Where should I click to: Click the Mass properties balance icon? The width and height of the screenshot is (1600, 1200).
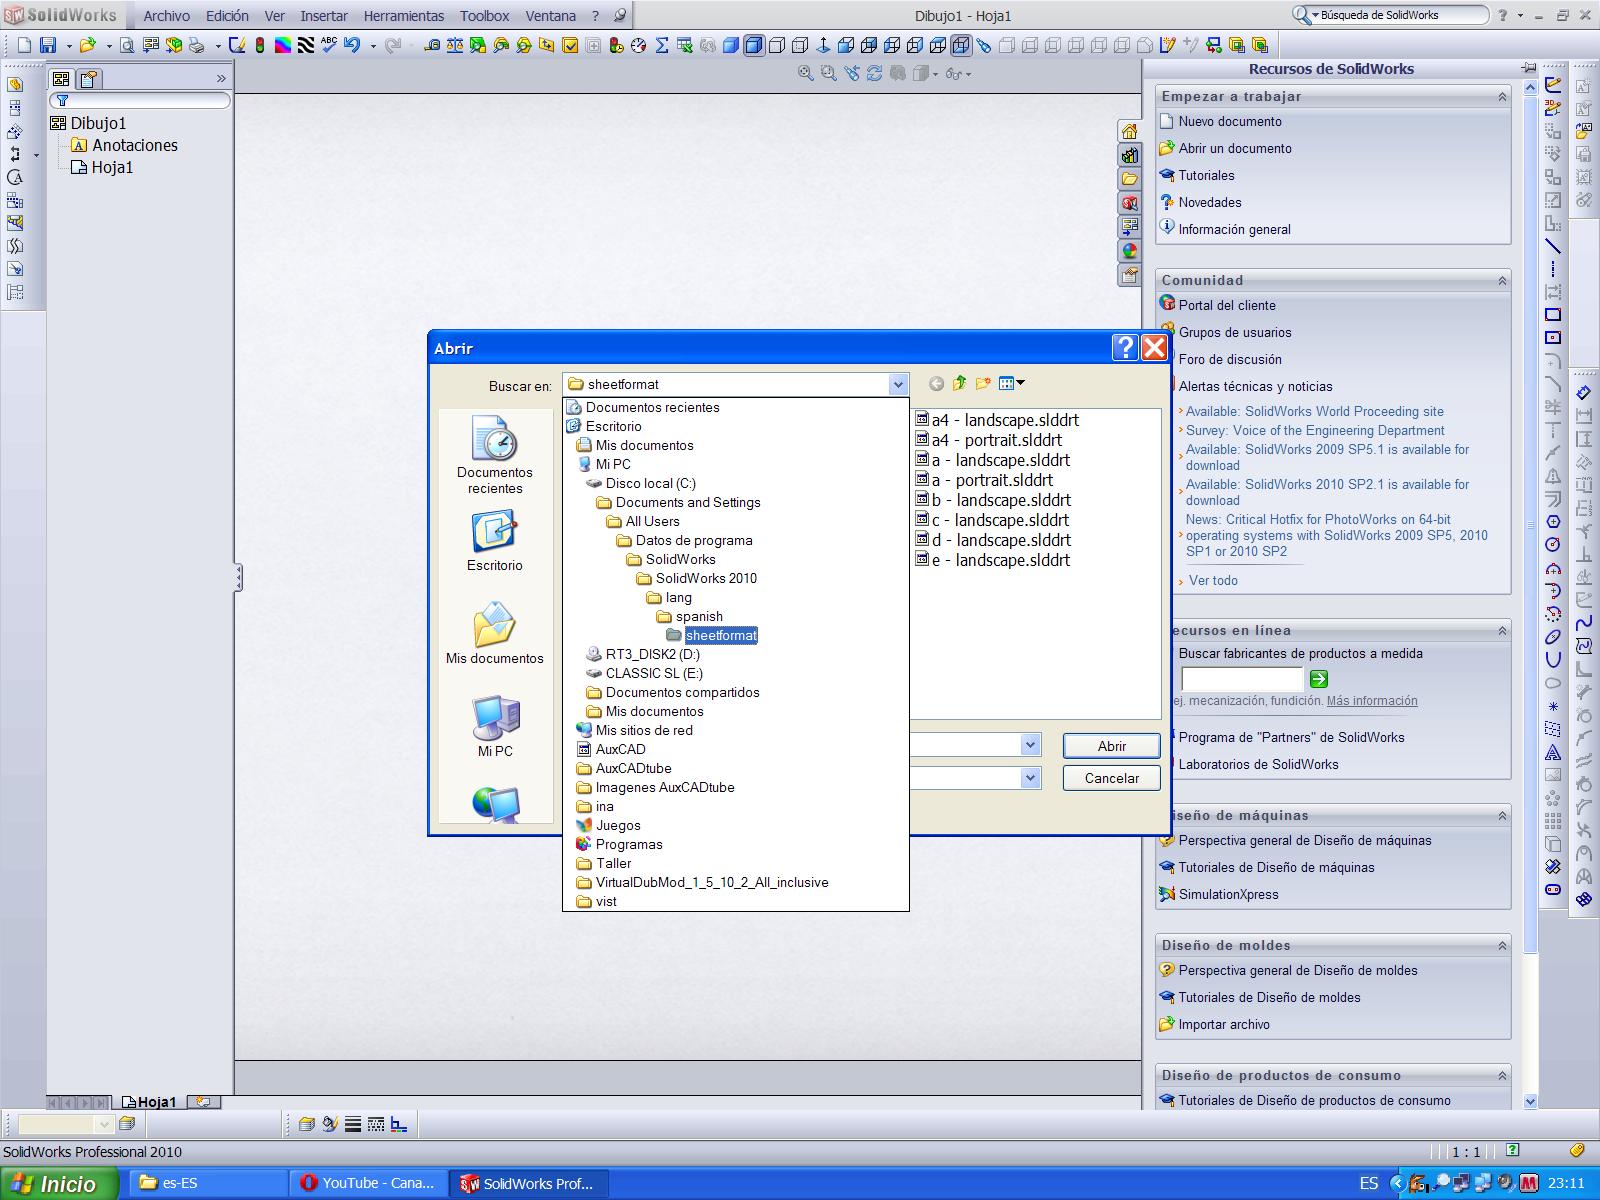(x=455, y=45)
